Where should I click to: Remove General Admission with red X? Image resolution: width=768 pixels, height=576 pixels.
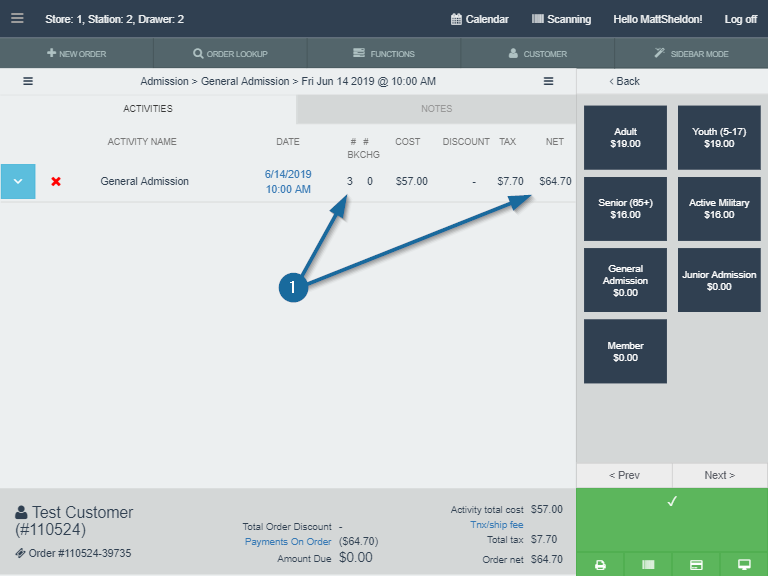56,181
